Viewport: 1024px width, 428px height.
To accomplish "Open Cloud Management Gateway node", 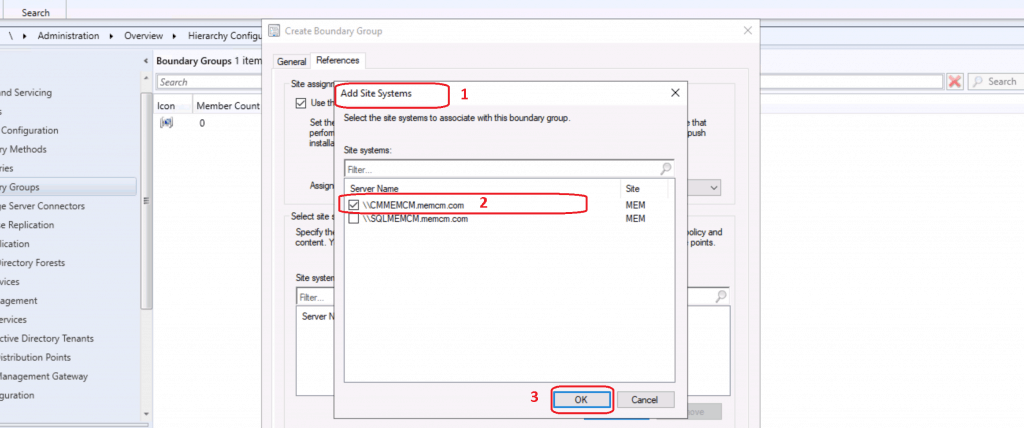I will click(x=44, y=376).
